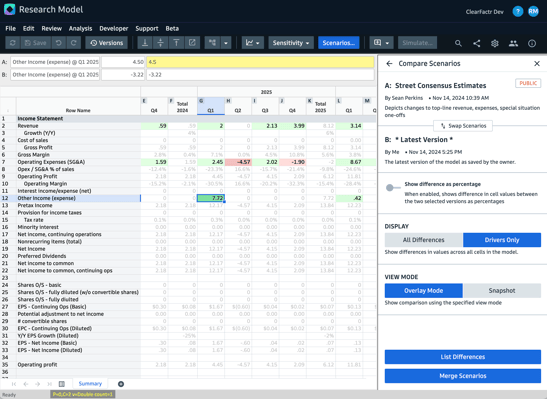Expand the dependency tree dropdown arrow

[x=226, y=43]
